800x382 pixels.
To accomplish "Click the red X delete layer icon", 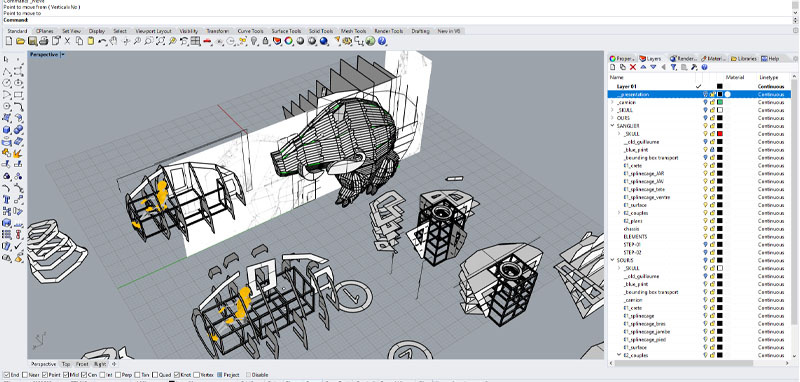I will click(633, 67).
